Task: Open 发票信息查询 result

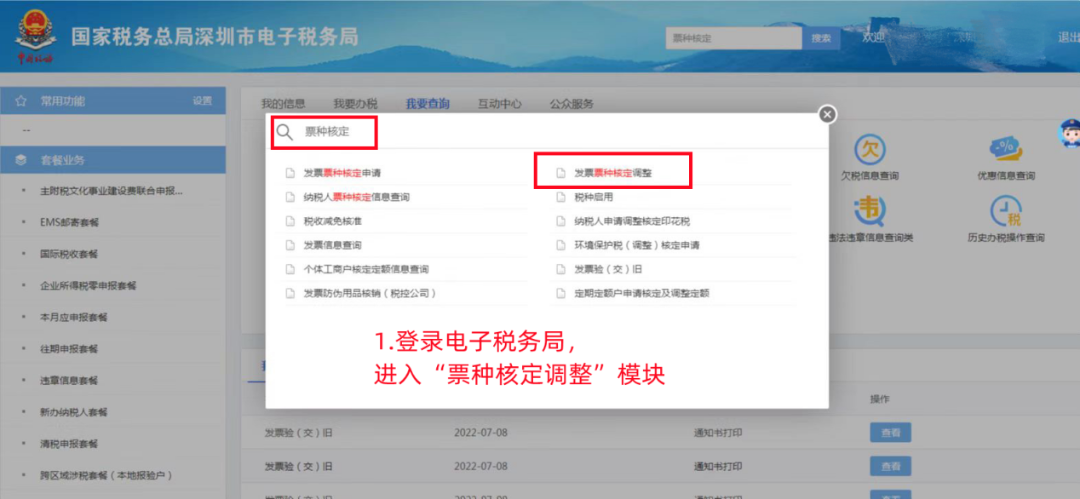Action: pyautogui.click(x=333, y=245)
